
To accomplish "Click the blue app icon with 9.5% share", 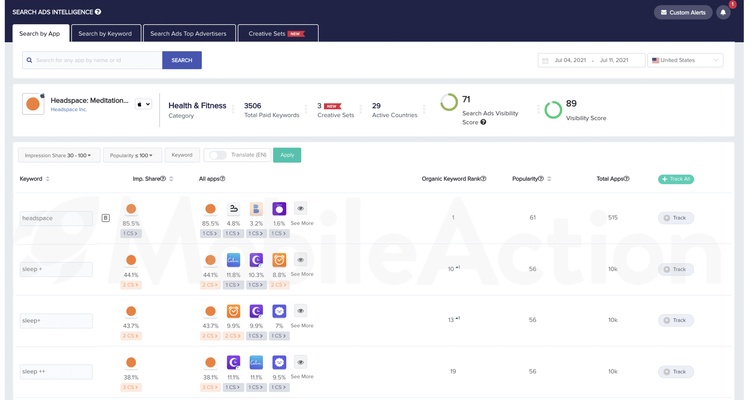I will click(279, 362).
